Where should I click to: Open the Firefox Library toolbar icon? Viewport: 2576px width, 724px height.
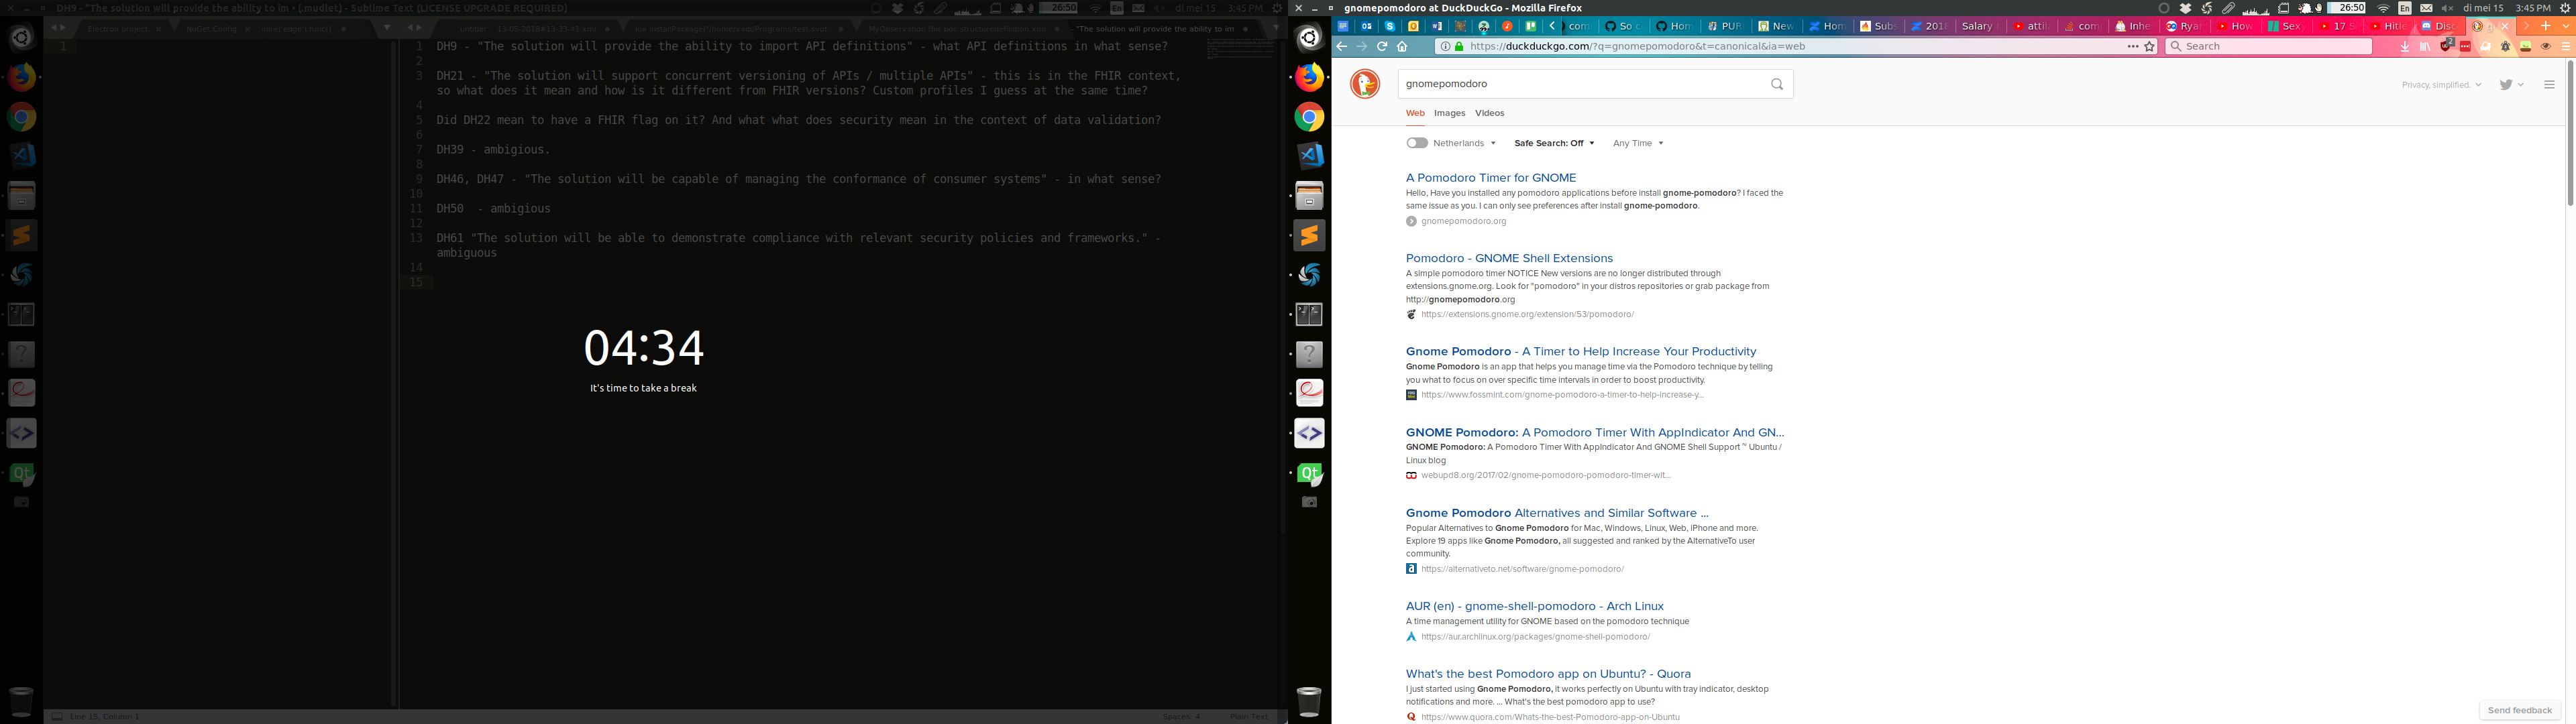coord(2425,46)
